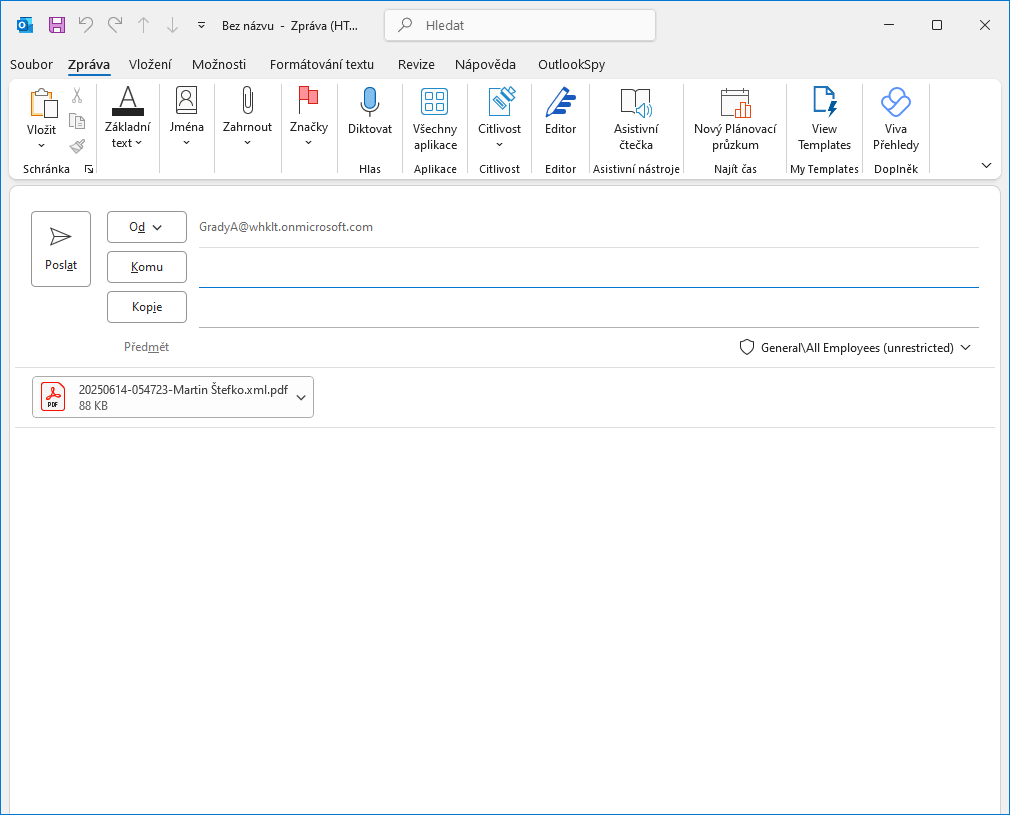Create Nový Plánovací průzkum poll
The image size is (1010, 815).
[735, 119]
